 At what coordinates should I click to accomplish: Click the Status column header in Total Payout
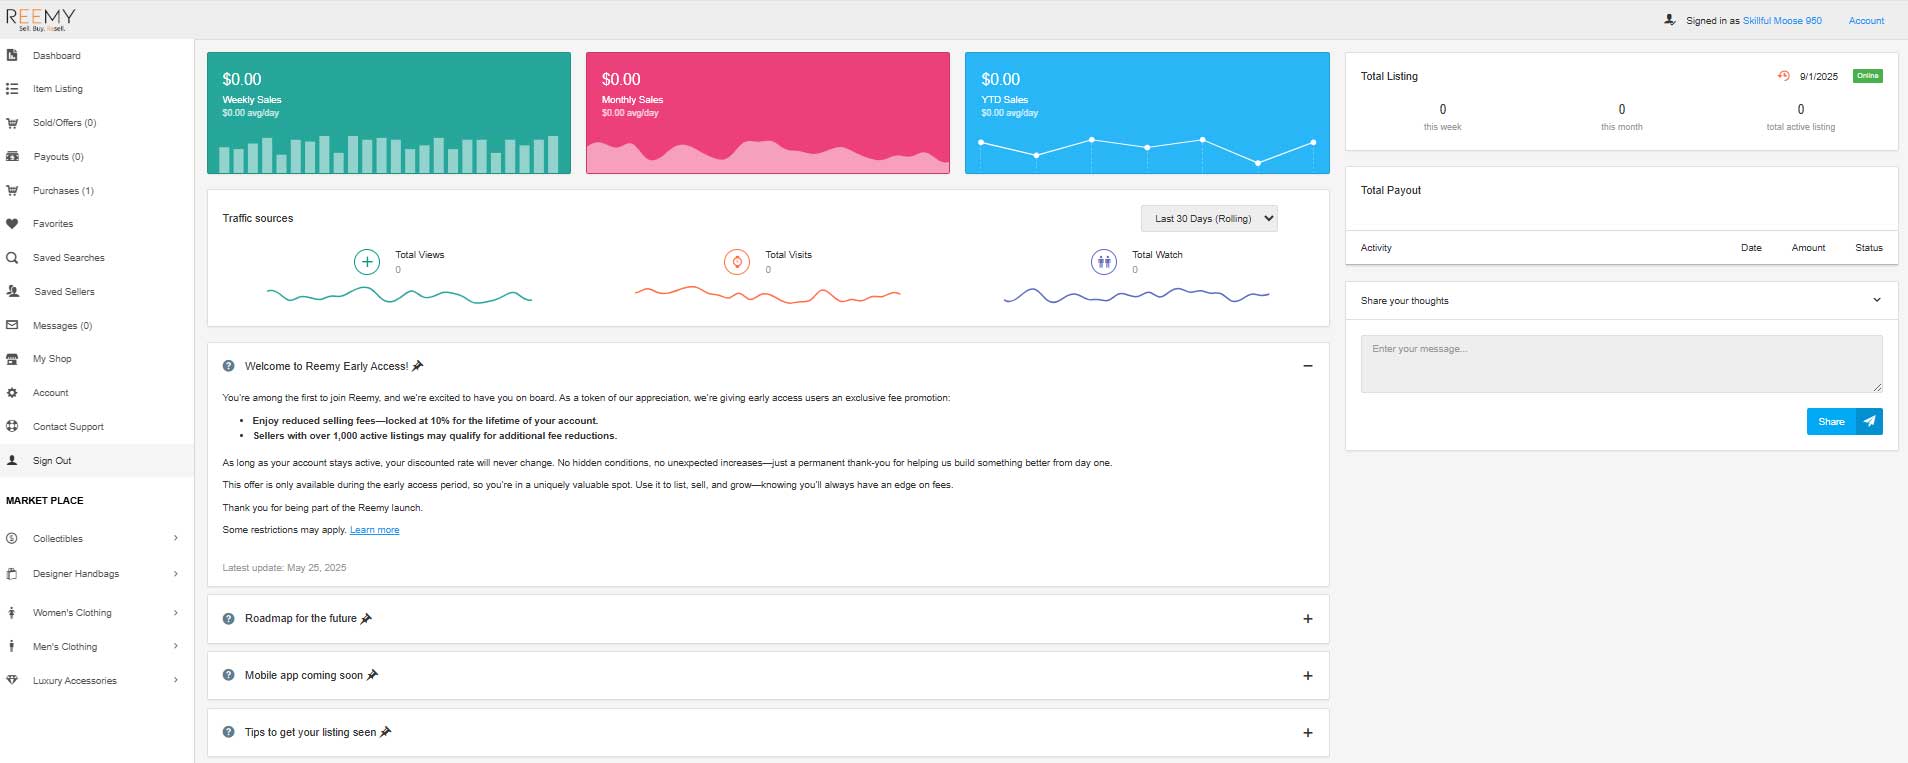(1869, 248)
